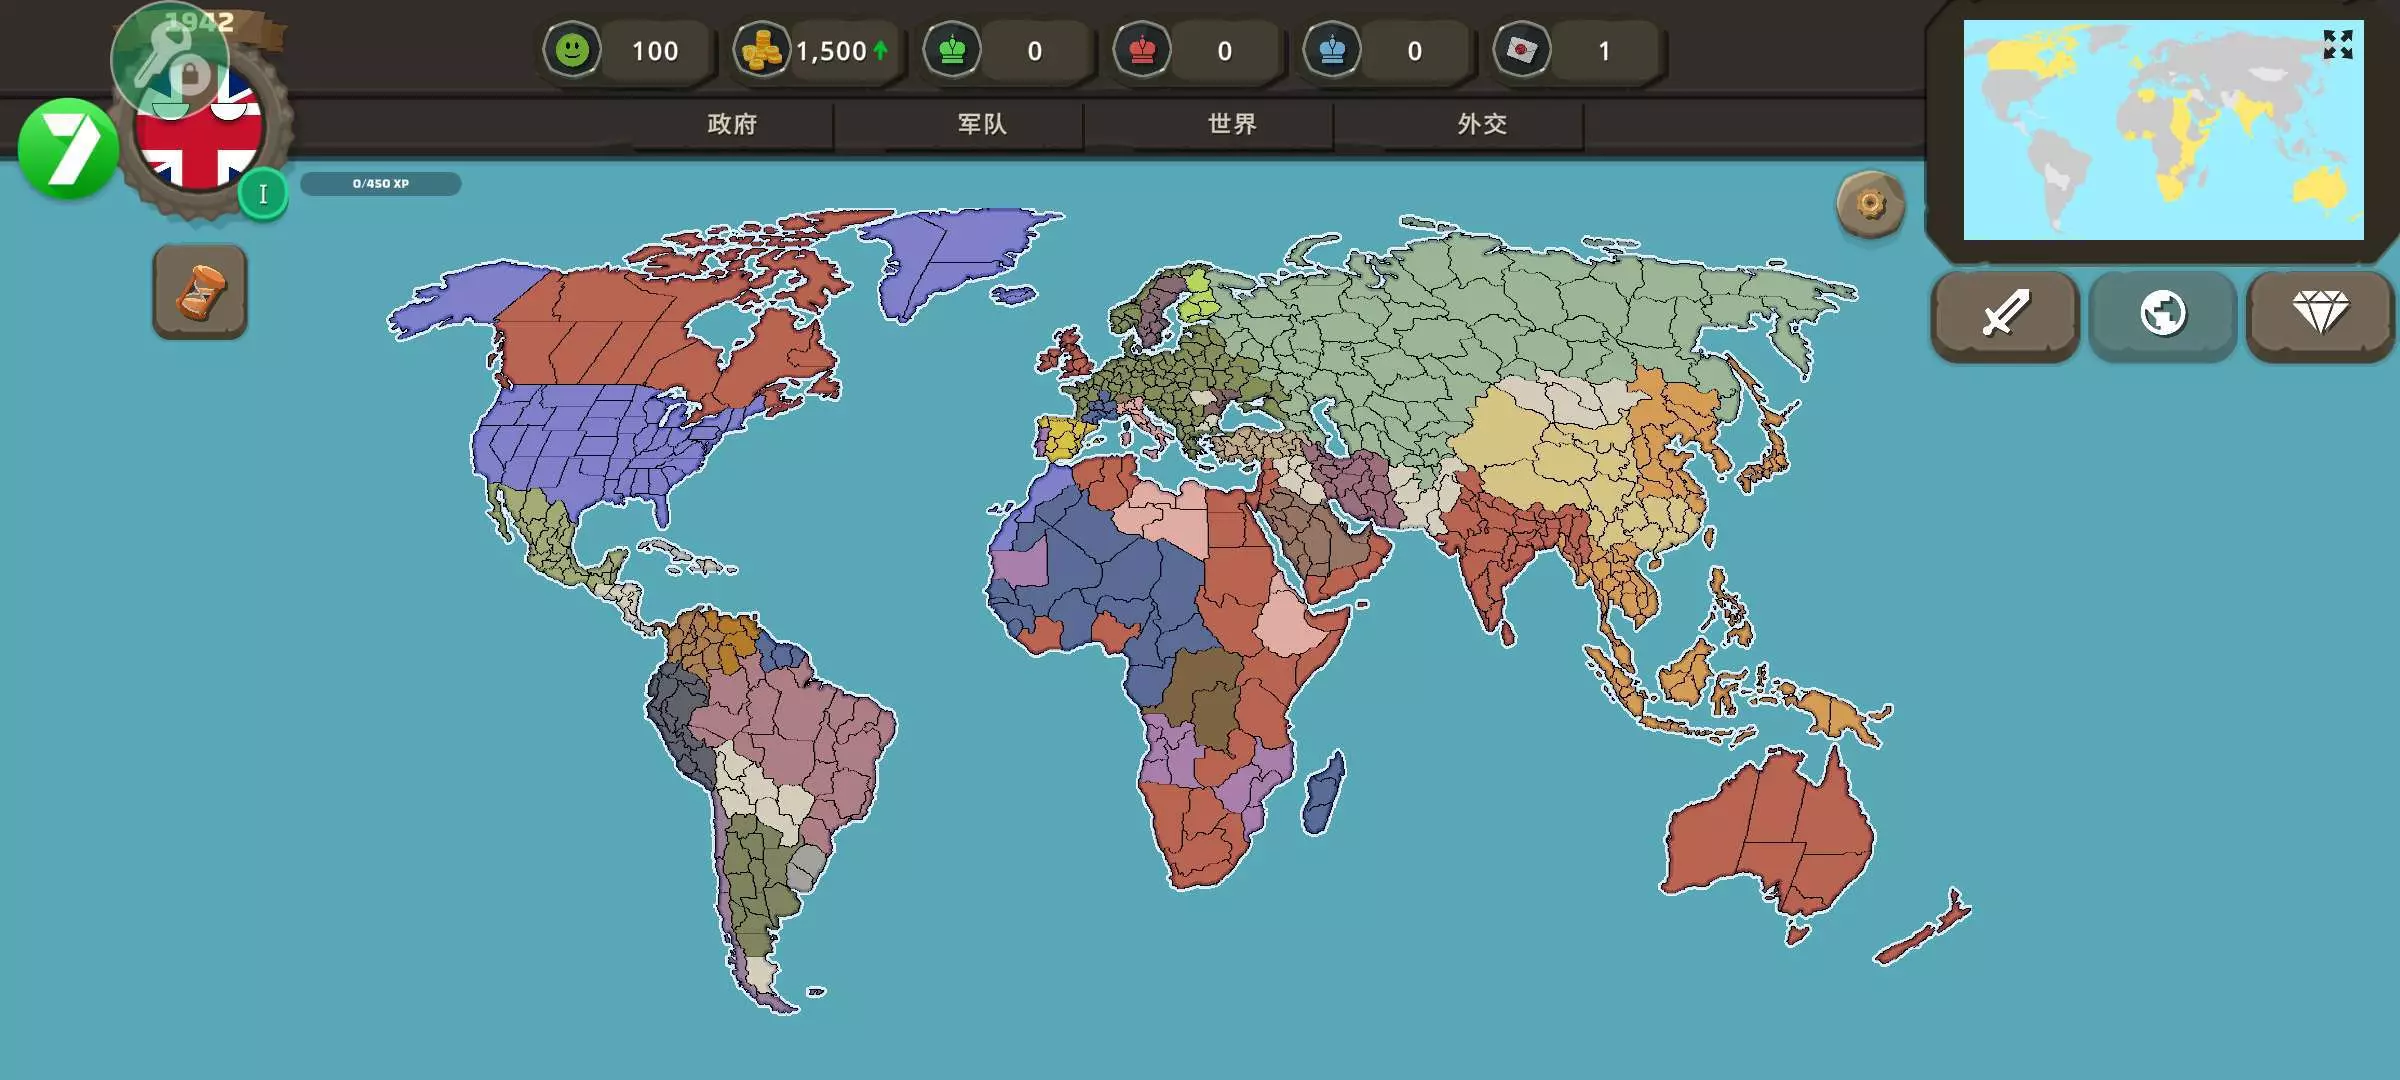The height and width of the screenshot is (1080, 2400).
Task: Click the Japan flag card icon
Action: tap(1522, 50)
